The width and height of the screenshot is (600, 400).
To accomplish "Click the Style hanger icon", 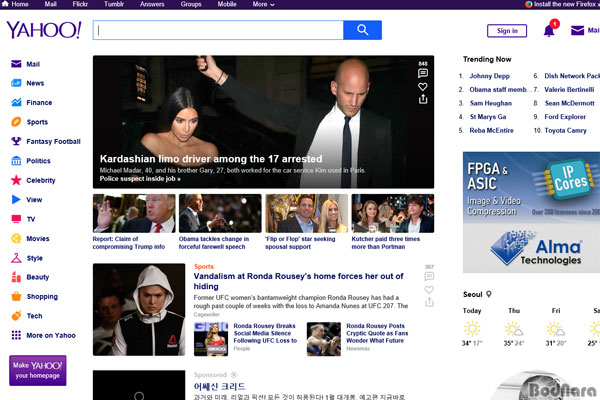I will (16, 258).
